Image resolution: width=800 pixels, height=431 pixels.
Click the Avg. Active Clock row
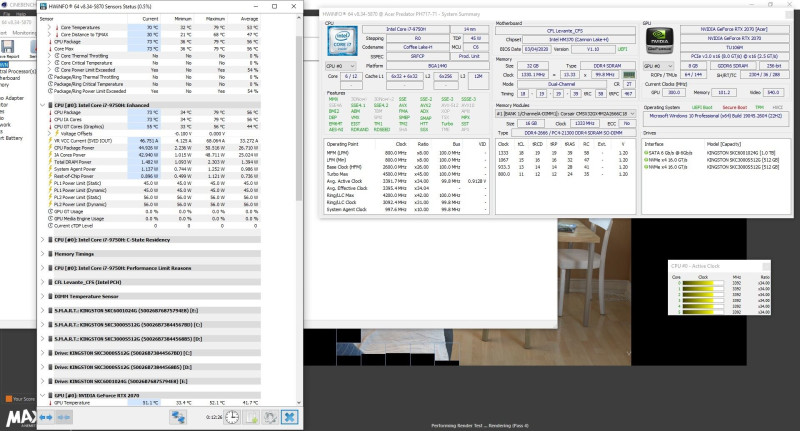pos(406,181)
